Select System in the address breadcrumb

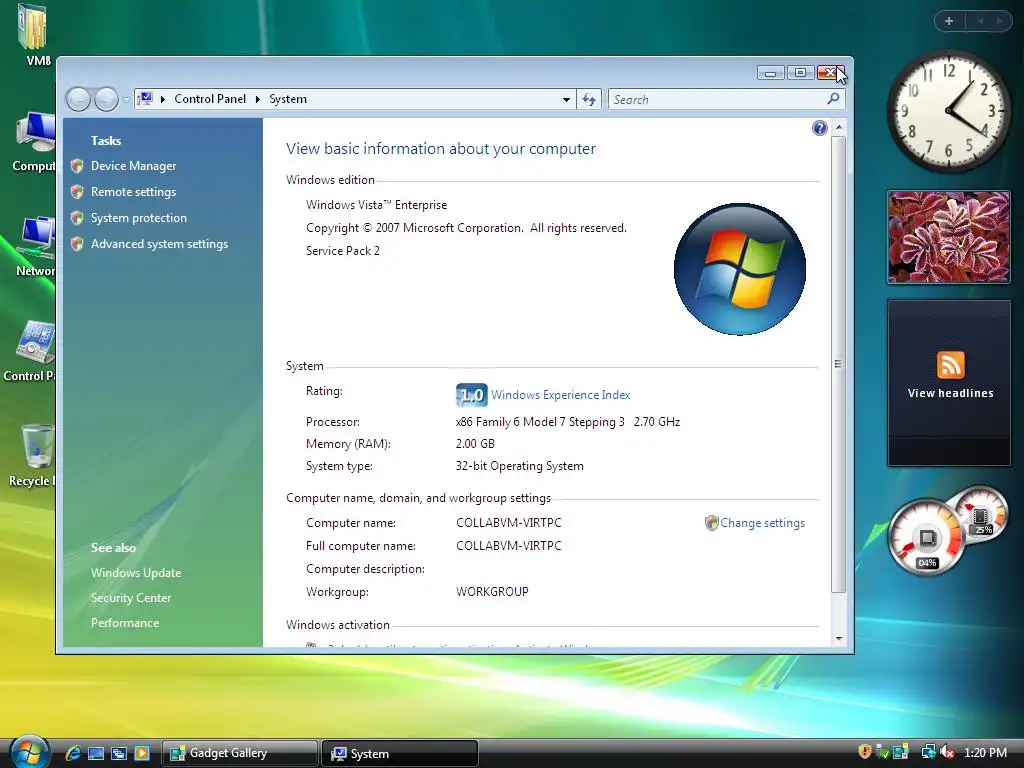(288, 99)
